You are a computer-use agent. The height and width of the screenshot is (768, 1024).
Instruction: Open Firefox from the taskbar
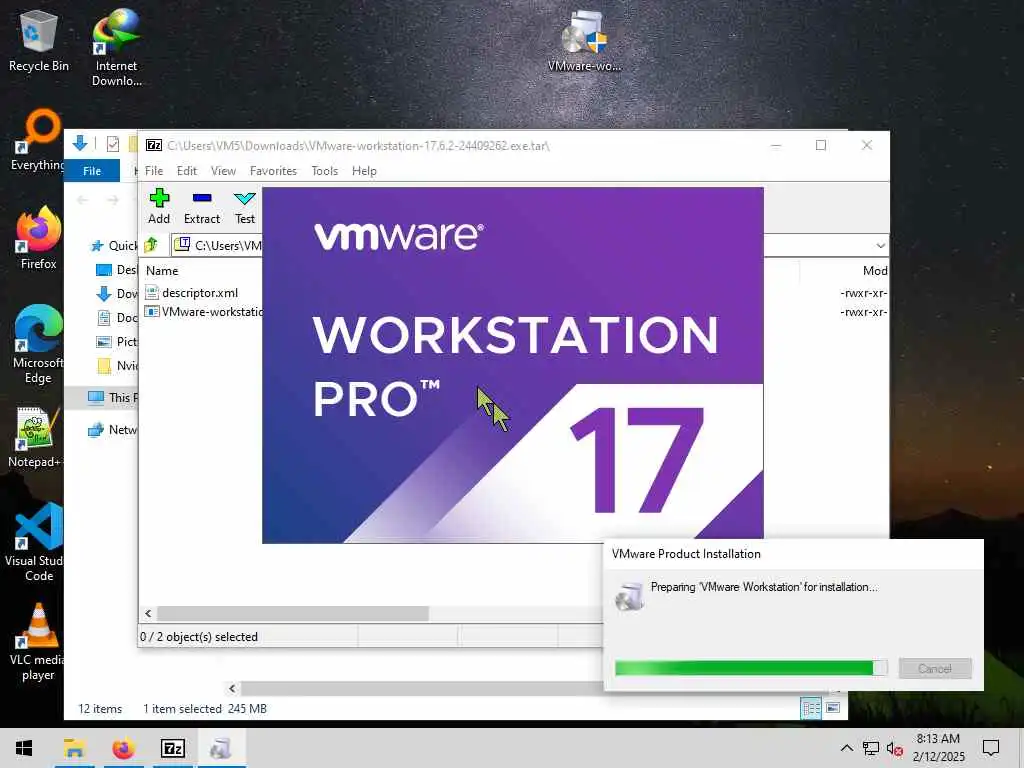point(123,748)
